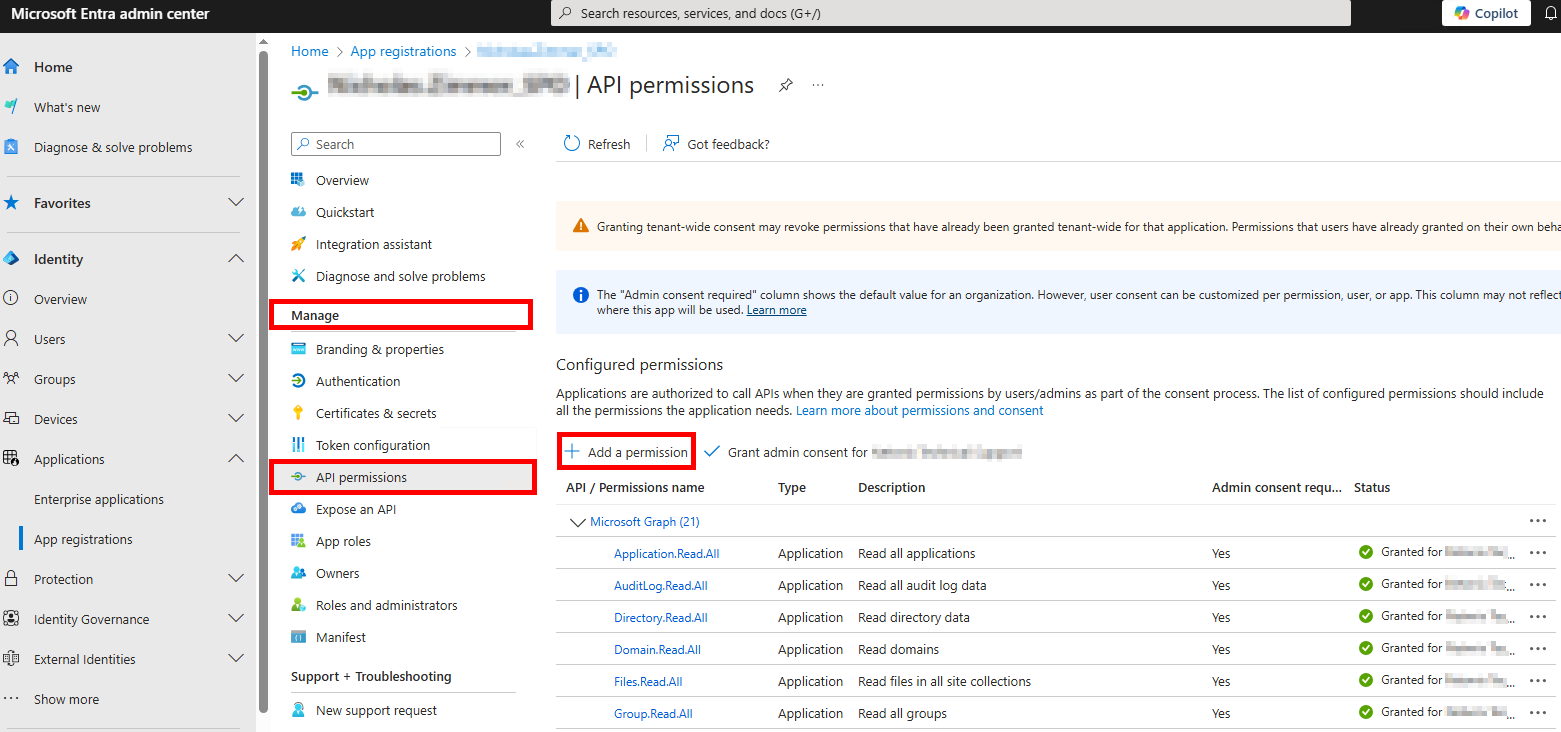Click the Refresh icon in the toolbar

(572, 144)
